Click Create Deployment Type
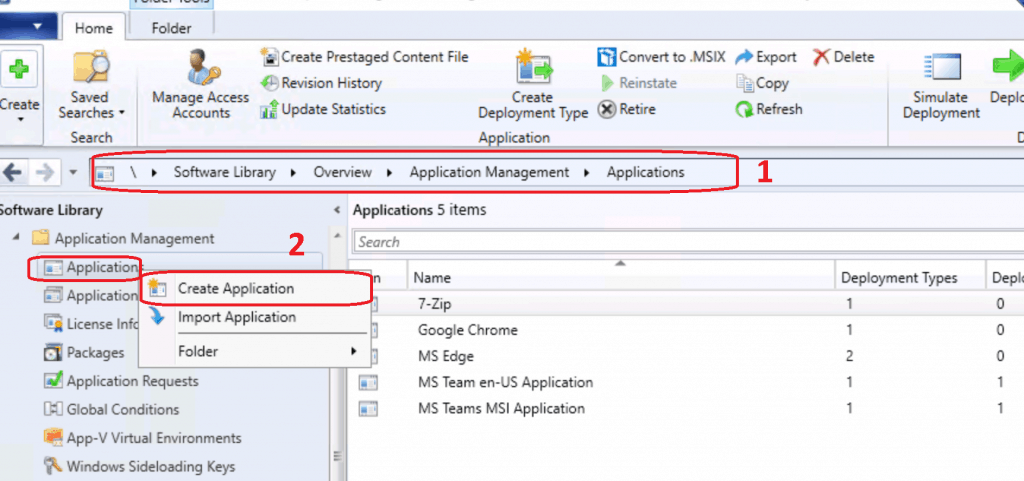Viewport: 1024px width, 481px height. (x=533, y=86)
